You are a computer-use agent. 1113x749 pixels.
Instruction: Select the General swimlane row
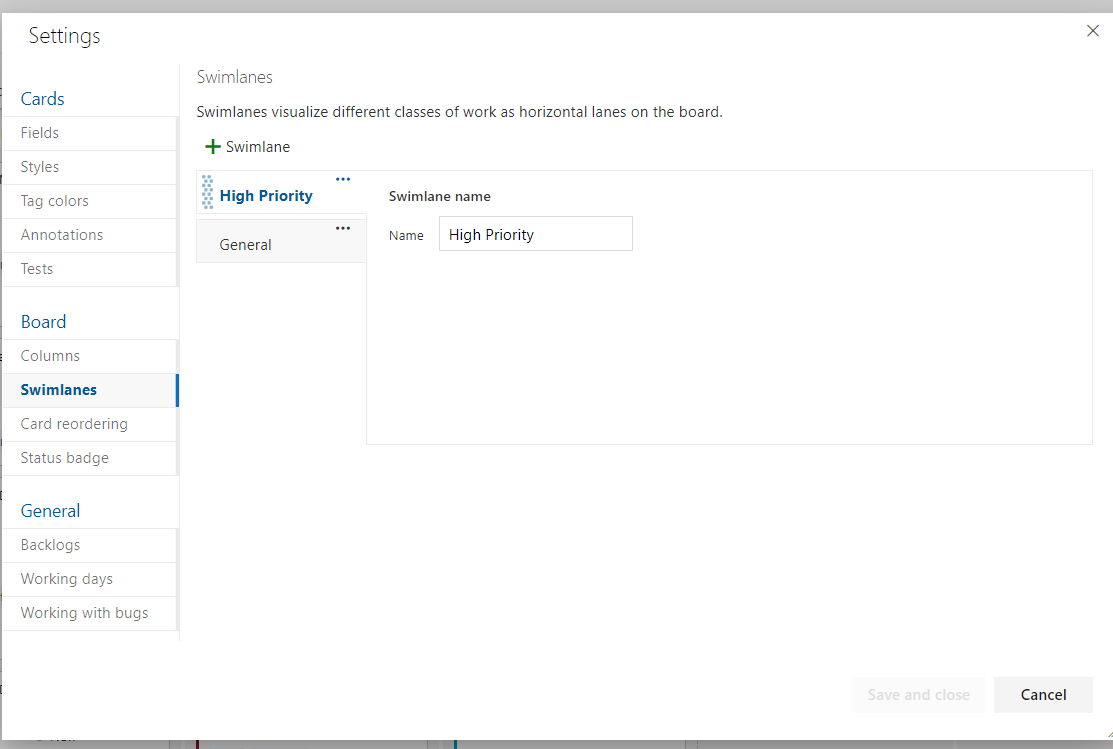281,241
